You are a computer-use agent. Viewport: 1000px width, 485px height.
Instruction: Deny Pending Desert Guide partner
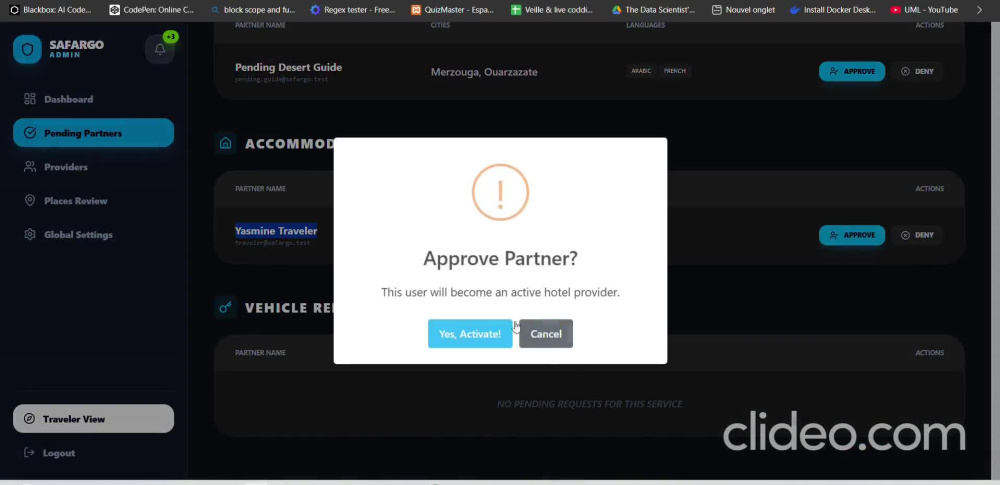point(918,71)
